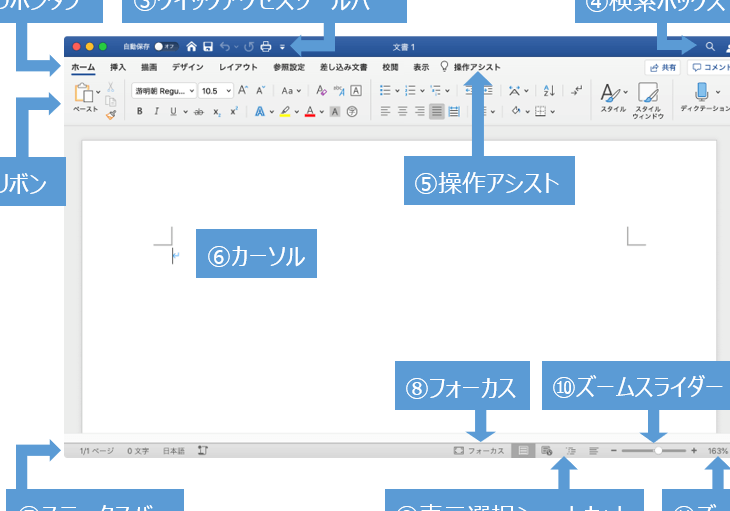Screen dimensions: 730x511
Task: Click the フォーカス (Focus) button in status bar
Action: [x=479, y=450]
